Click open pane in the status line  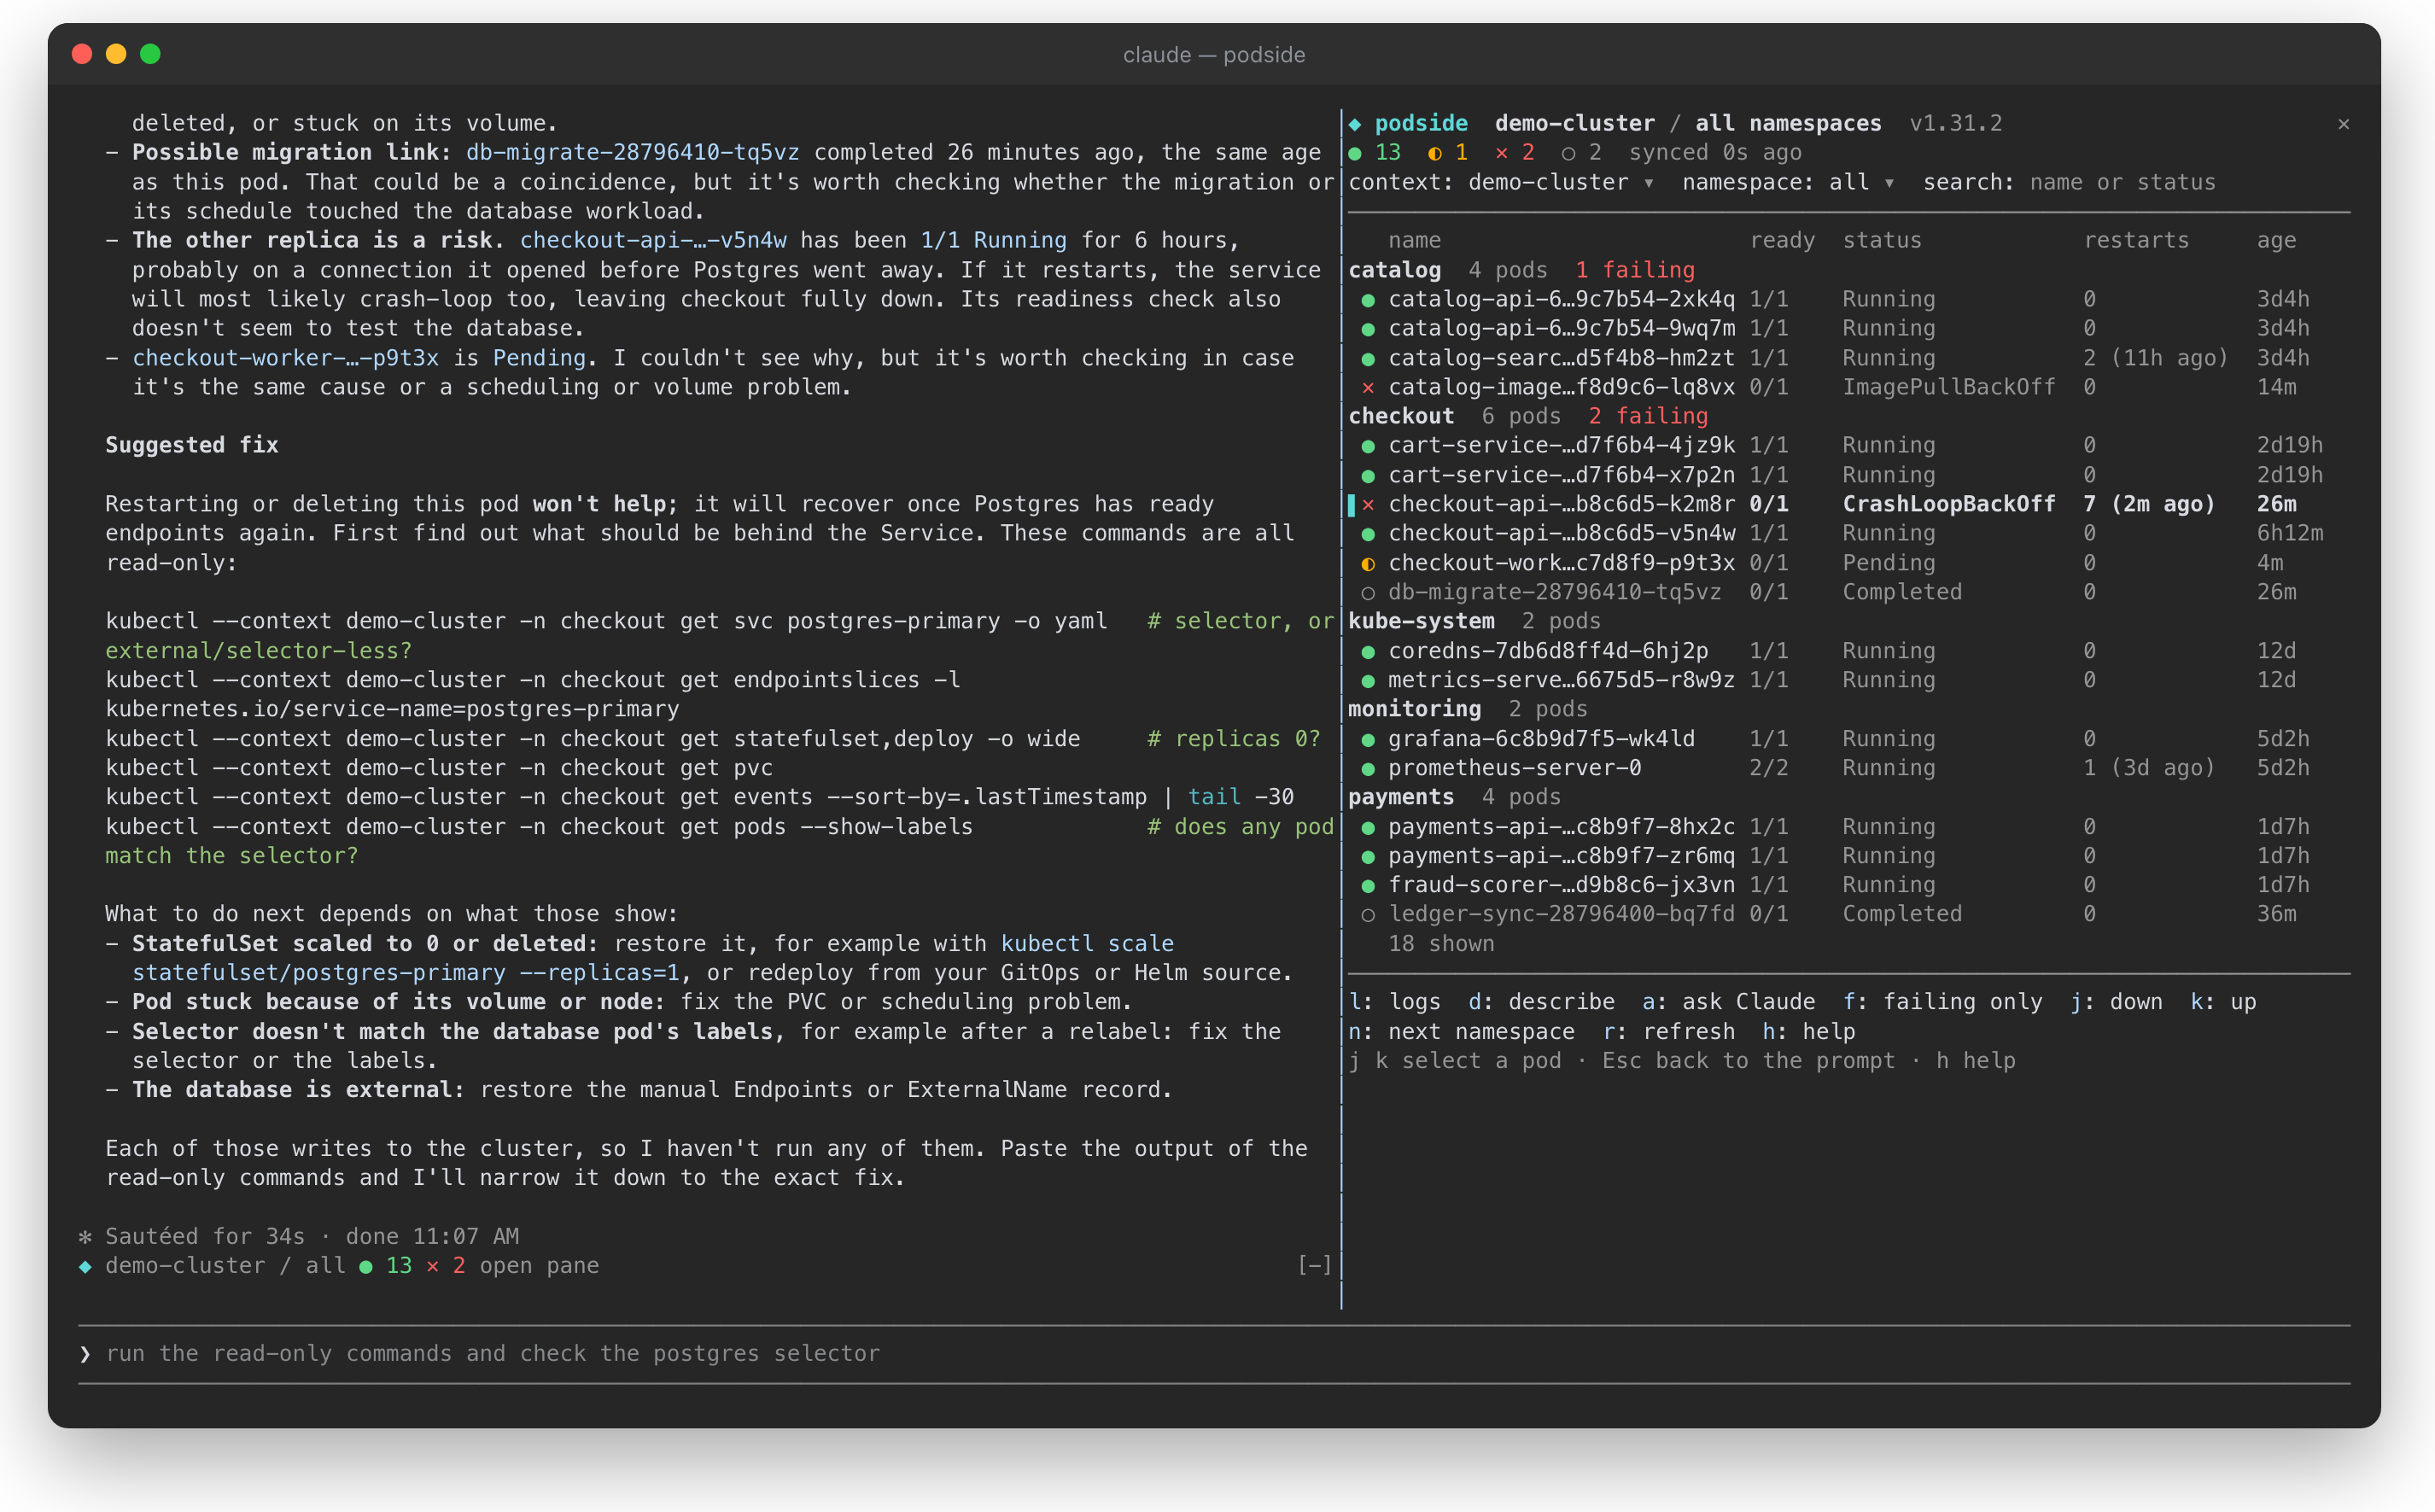point(539,1266)
